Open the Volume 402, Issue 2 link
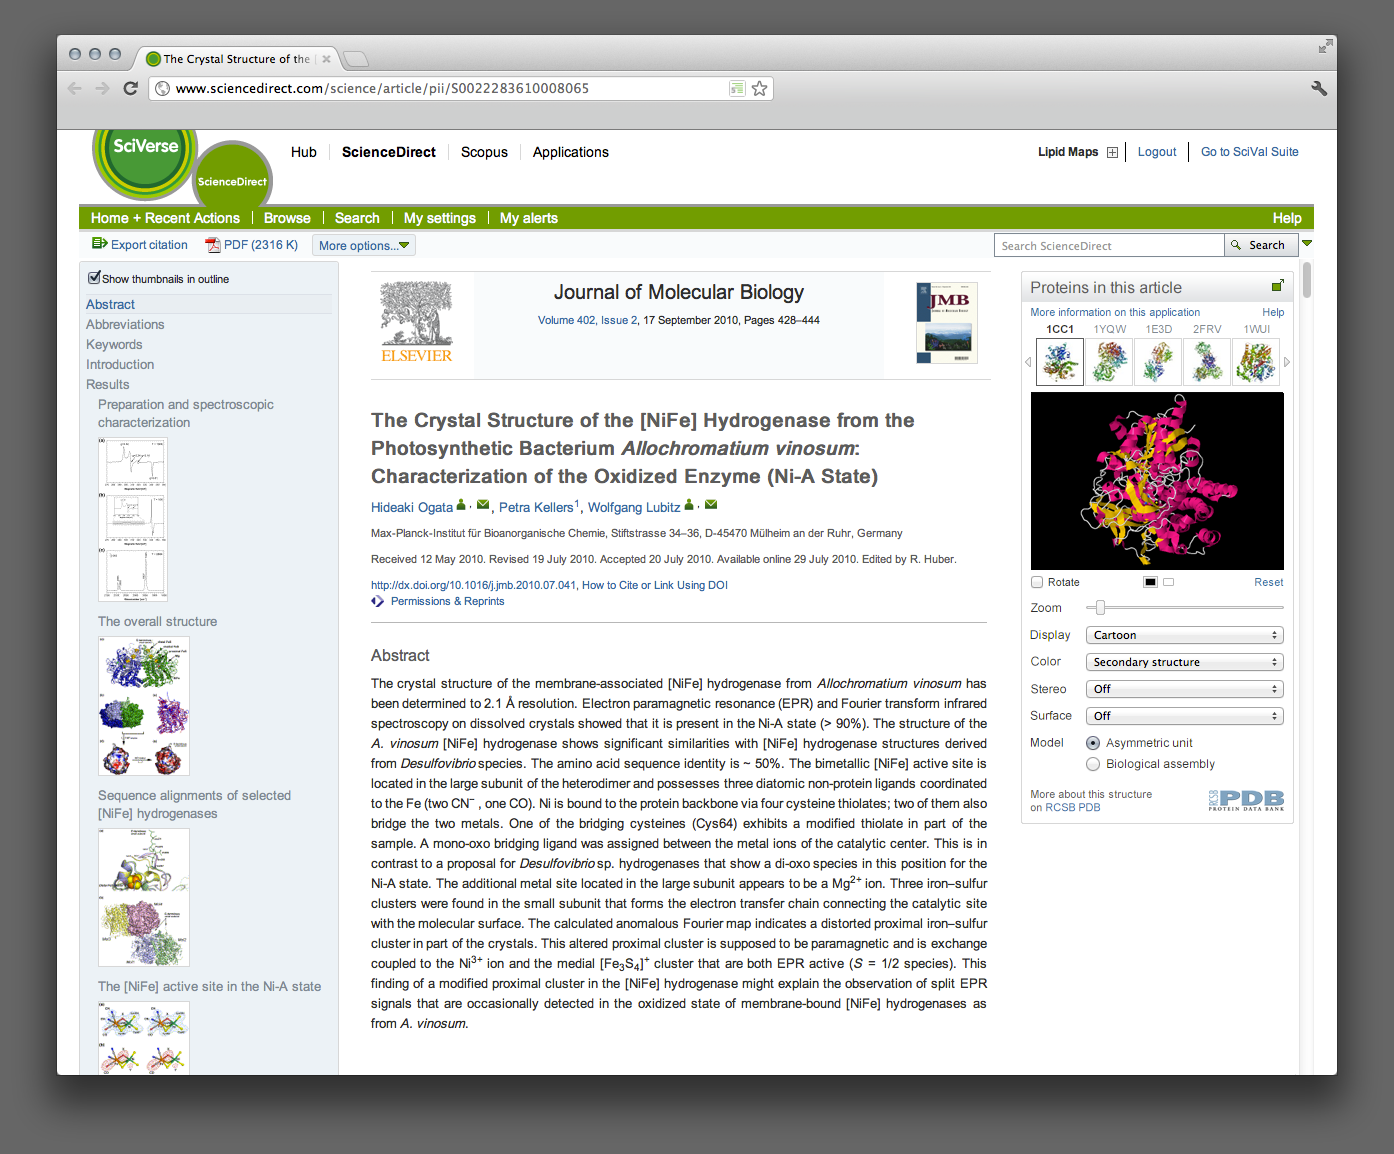Screen dimensions: 1394x1154 point(588,320)
